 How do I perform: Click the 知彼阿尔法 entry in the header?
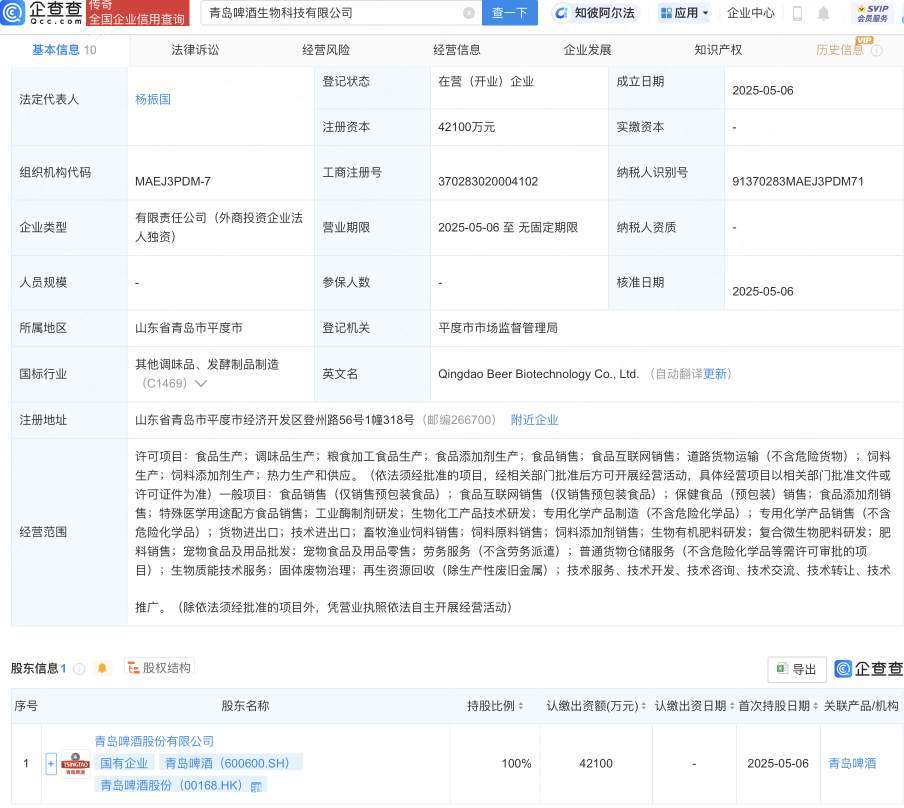(x=594, y=13)
